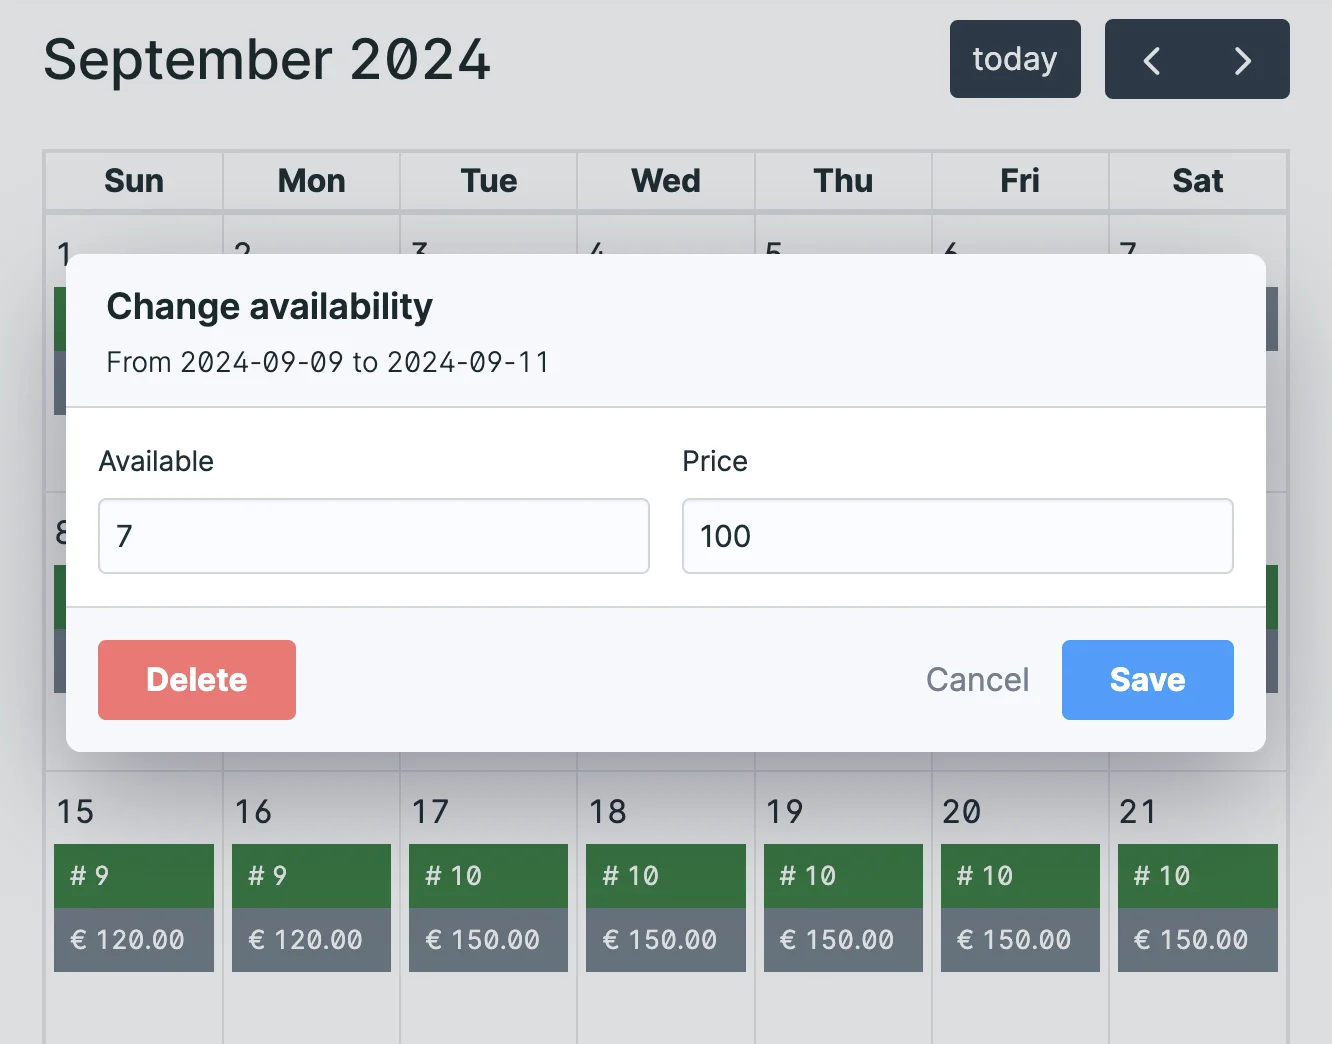The image size is (1332, 1044).
Task: Click the Wed column header
Action: pos(665,181)
